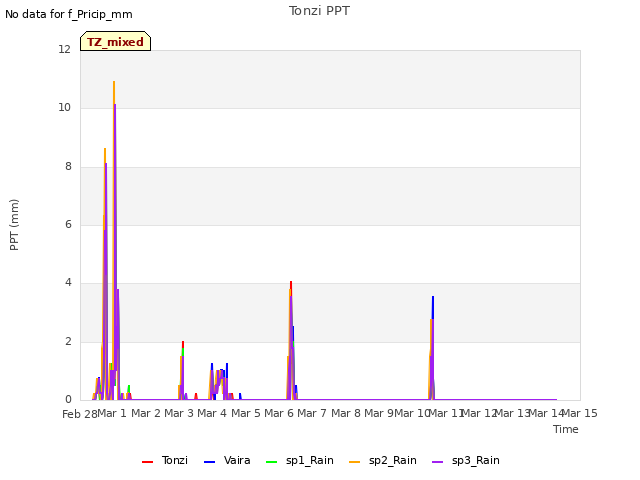Image resolution: width=640 pixels, height=480 pixels.
Task: Click the y-axis value 2
Action: [x=68, y=341]
